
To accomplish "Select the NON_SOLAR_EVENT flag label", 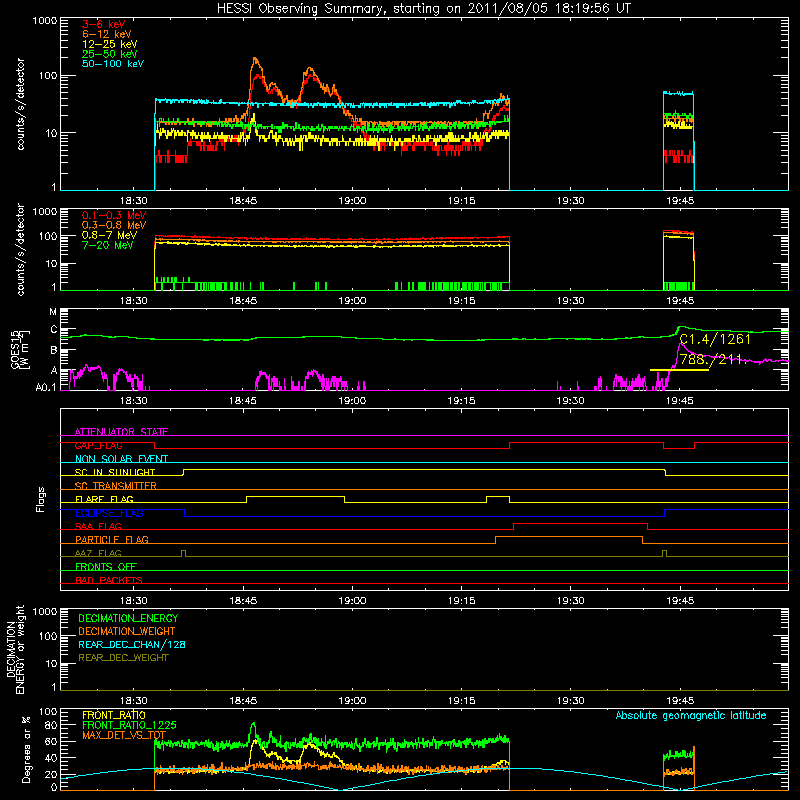I will point(121,459).
